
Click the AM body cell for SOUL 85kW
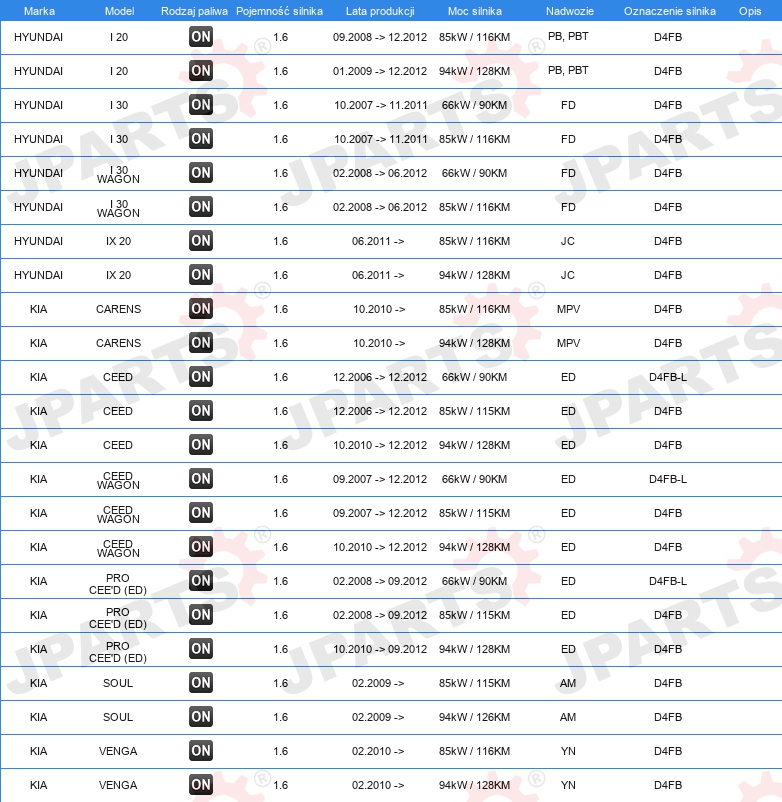click(568, 683)
